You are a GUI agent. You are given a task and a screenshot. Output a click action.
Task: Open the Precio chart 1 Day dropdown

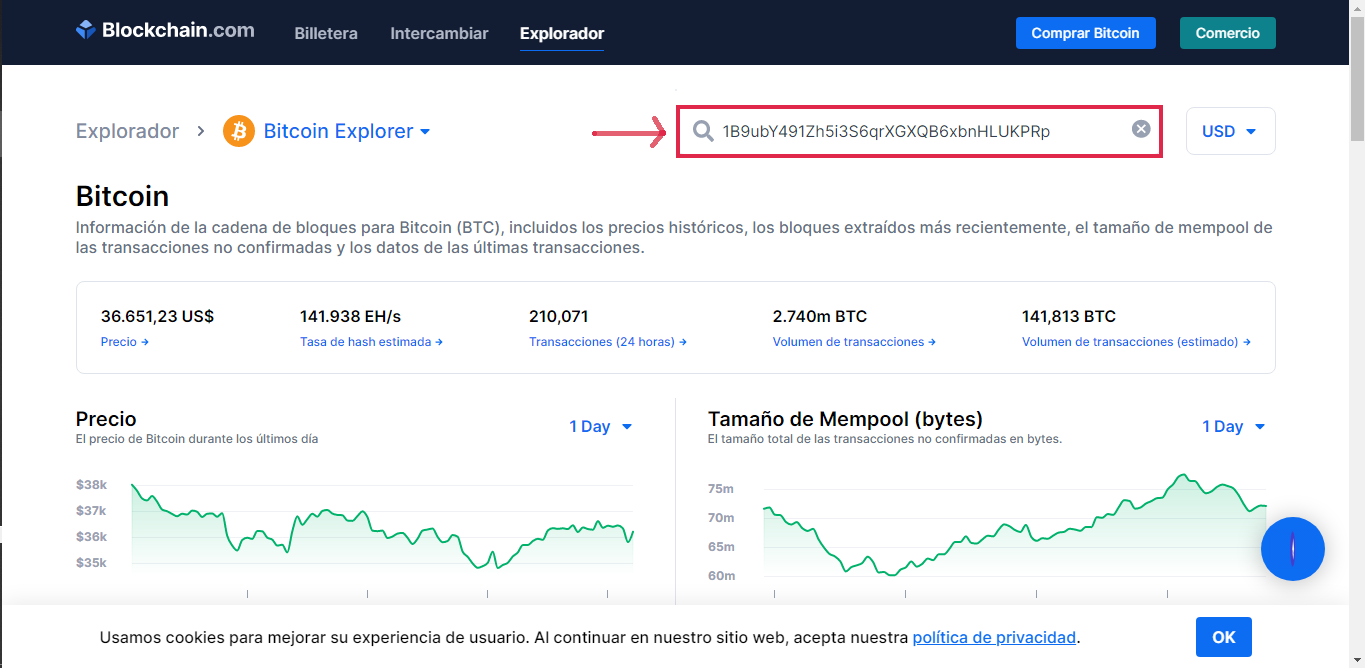[x=601, y=426]
